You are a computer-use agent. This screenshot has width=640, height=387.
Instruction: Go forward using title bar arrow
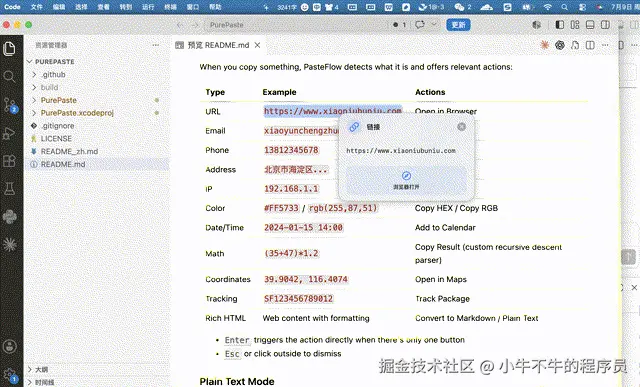(195, 25)
